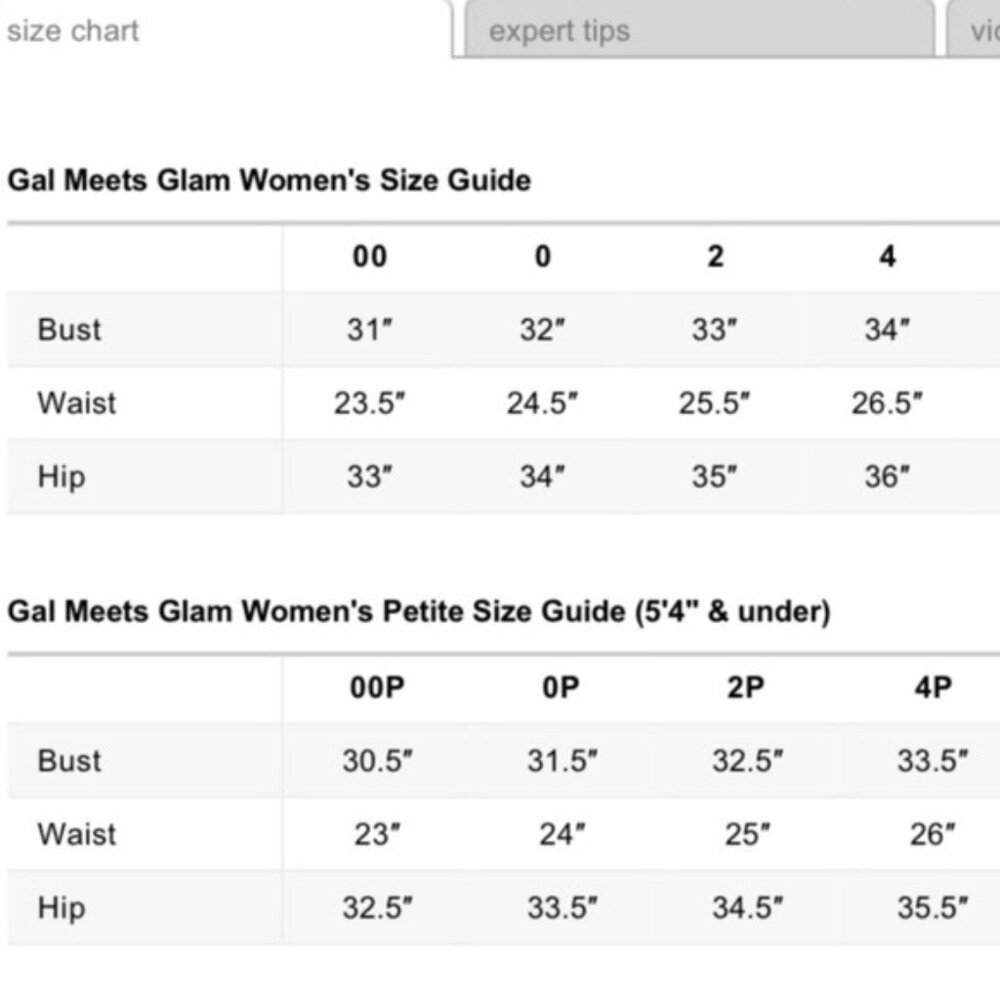Select the 00 size column header
This screenshot has width=1000, height=1000.
[369, 257]
